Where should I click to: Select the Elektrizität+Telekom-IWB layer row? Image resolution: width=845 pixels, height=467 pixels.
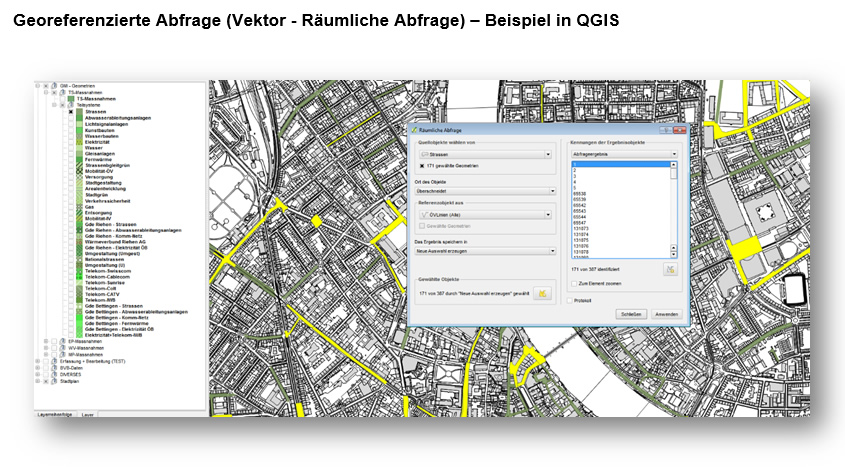point(114,334)
